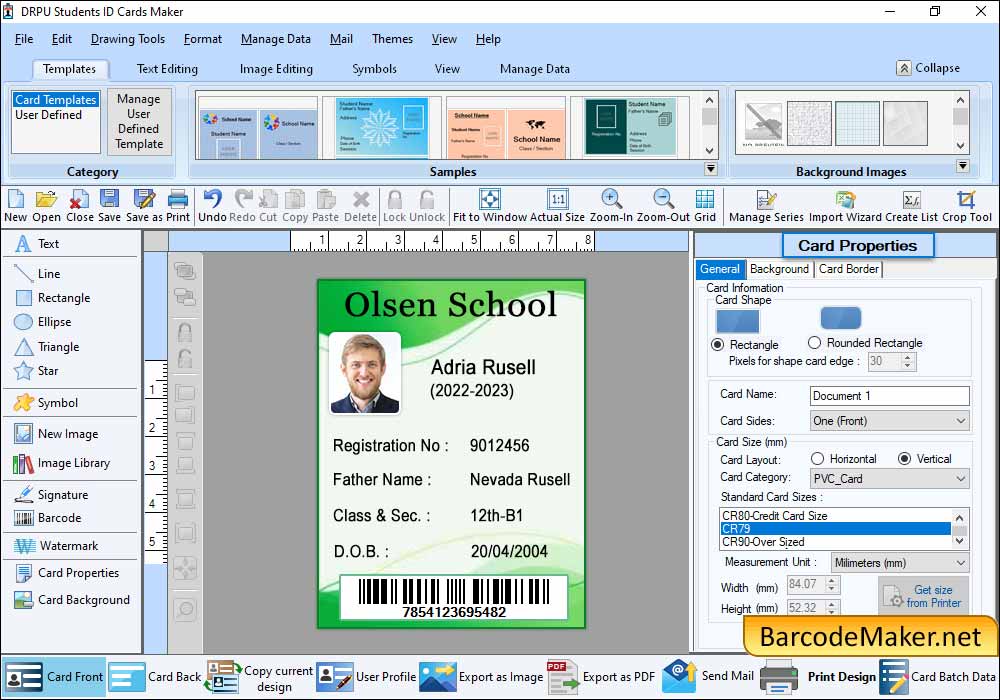Open Card Background in left panel

tap(72, 599)
